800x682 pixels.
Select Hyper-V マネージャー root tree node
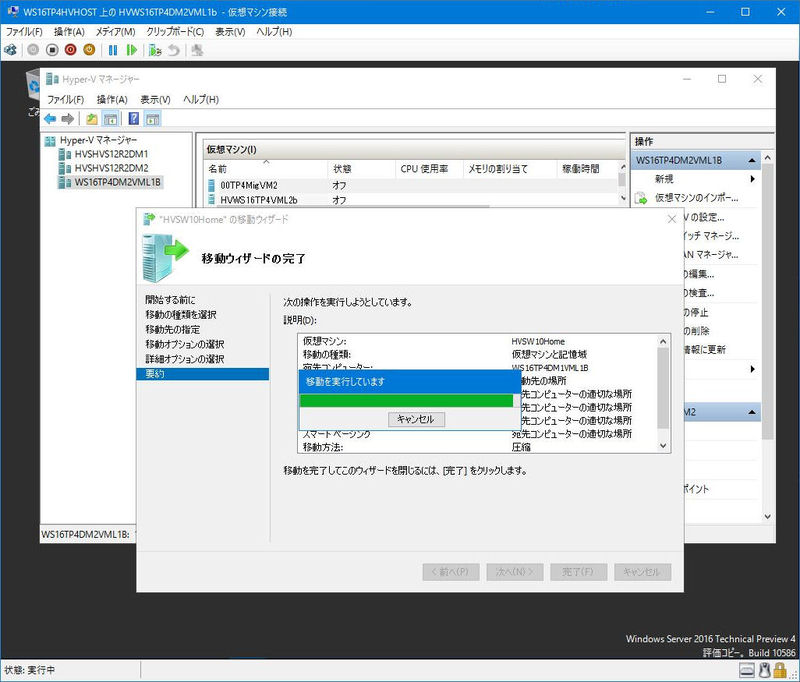point(98,140)
